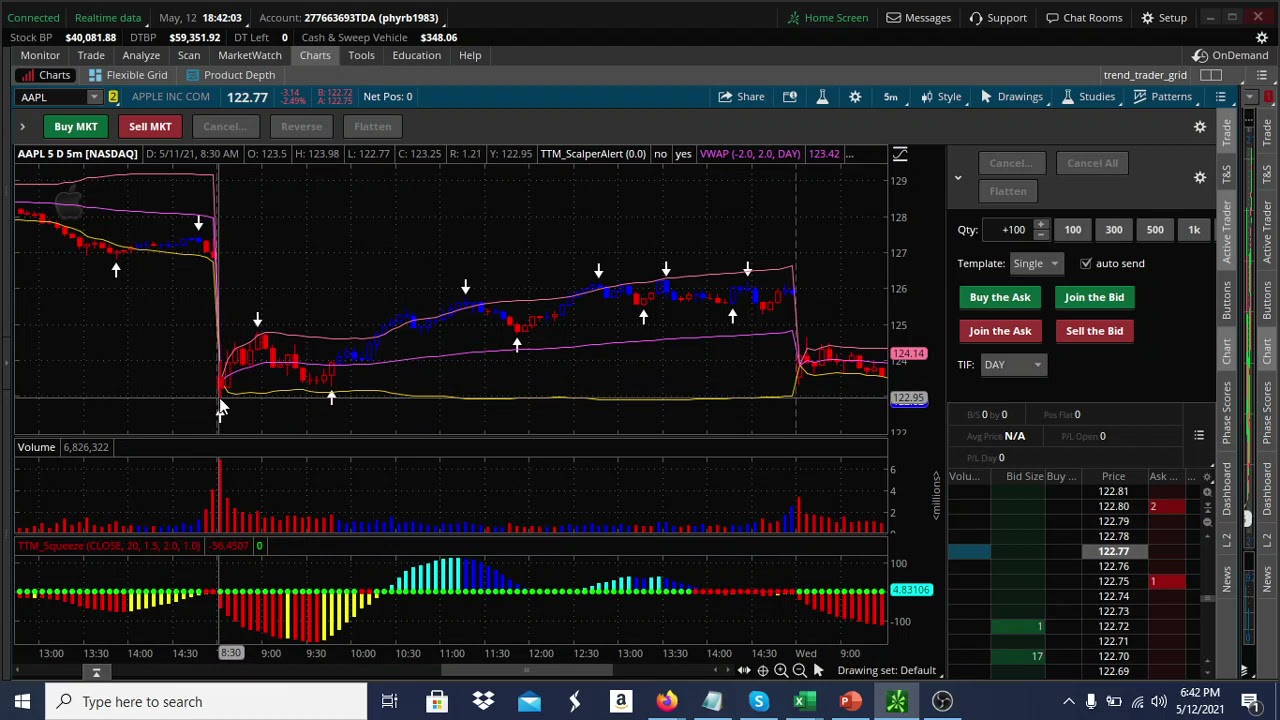Click the gear icon in the Buy/Sell buttons row

point(1200,127)
